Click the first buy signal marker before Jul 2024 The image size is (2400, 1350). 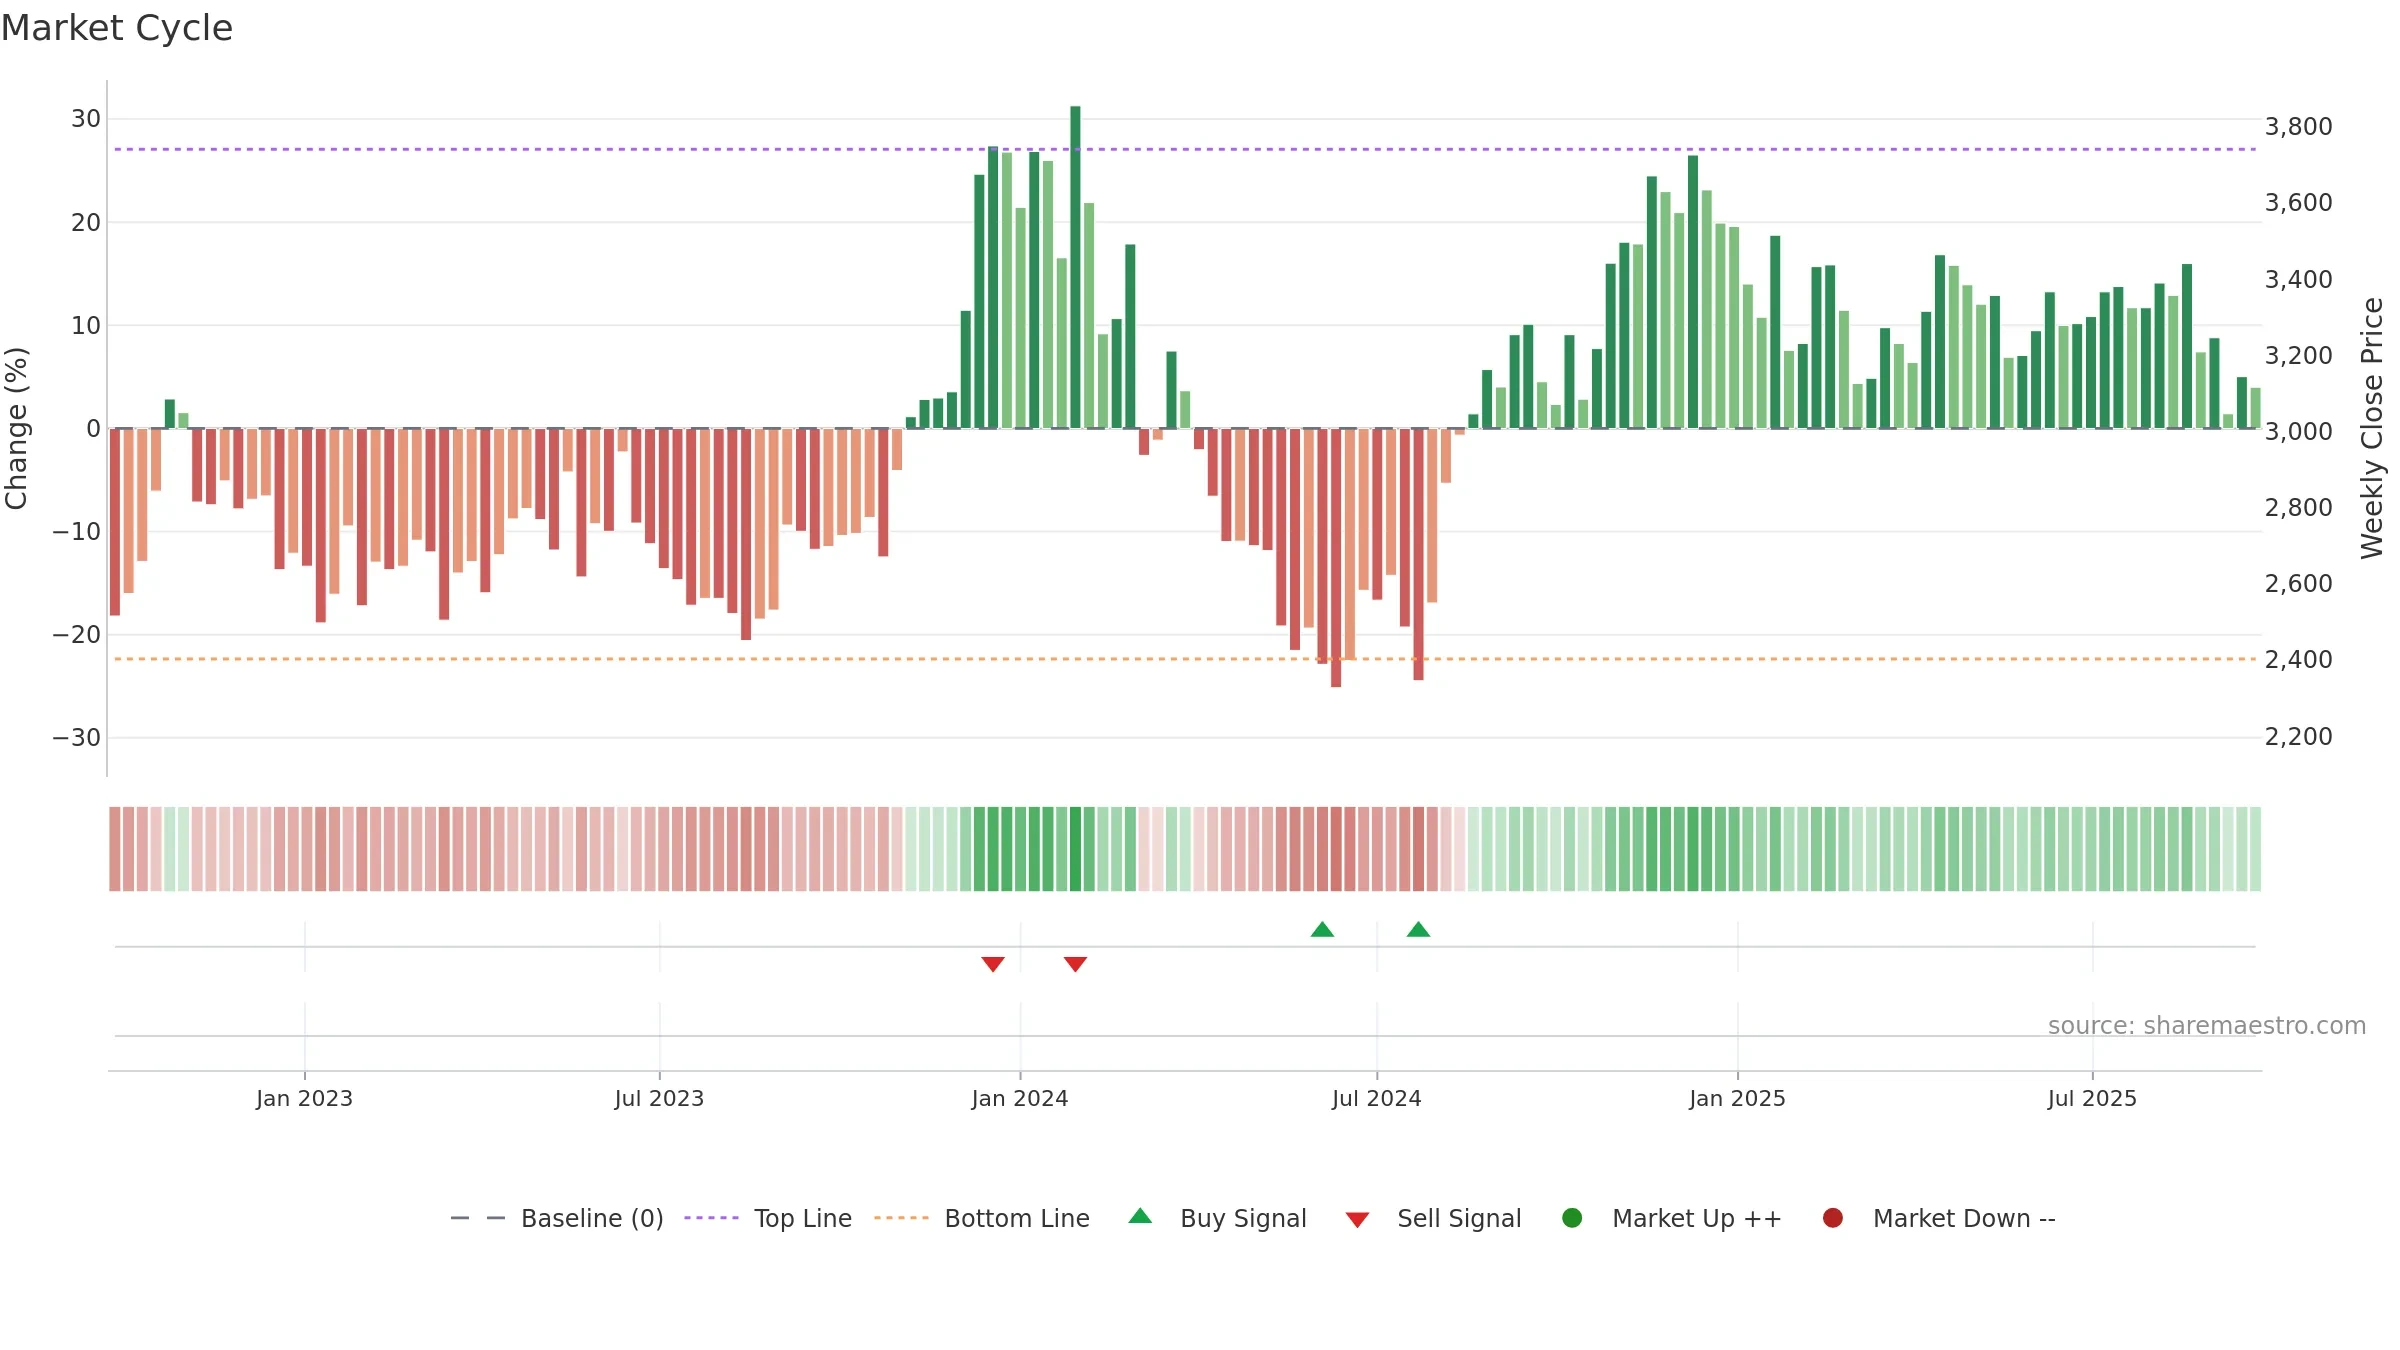(x=1322, y=930)
